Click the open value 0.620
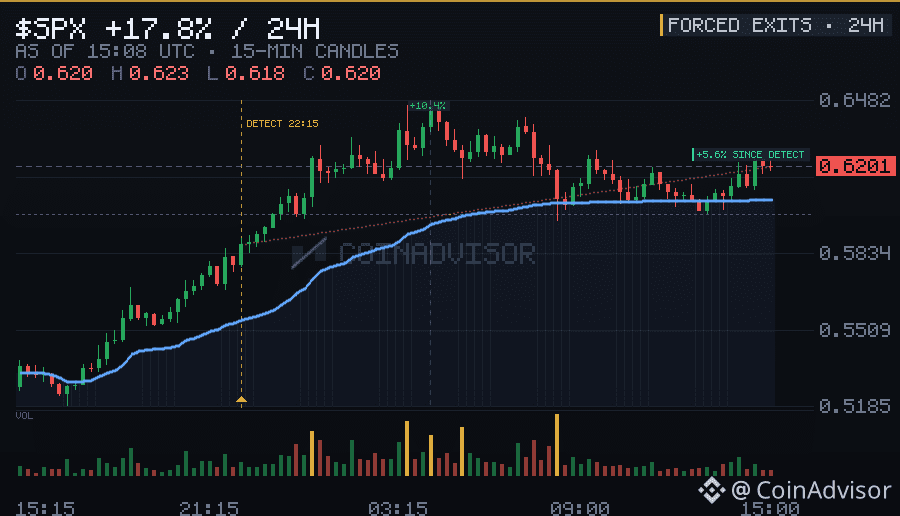This screenshot has width=900, height=516. pyautogui.click(x=63, y=73)
